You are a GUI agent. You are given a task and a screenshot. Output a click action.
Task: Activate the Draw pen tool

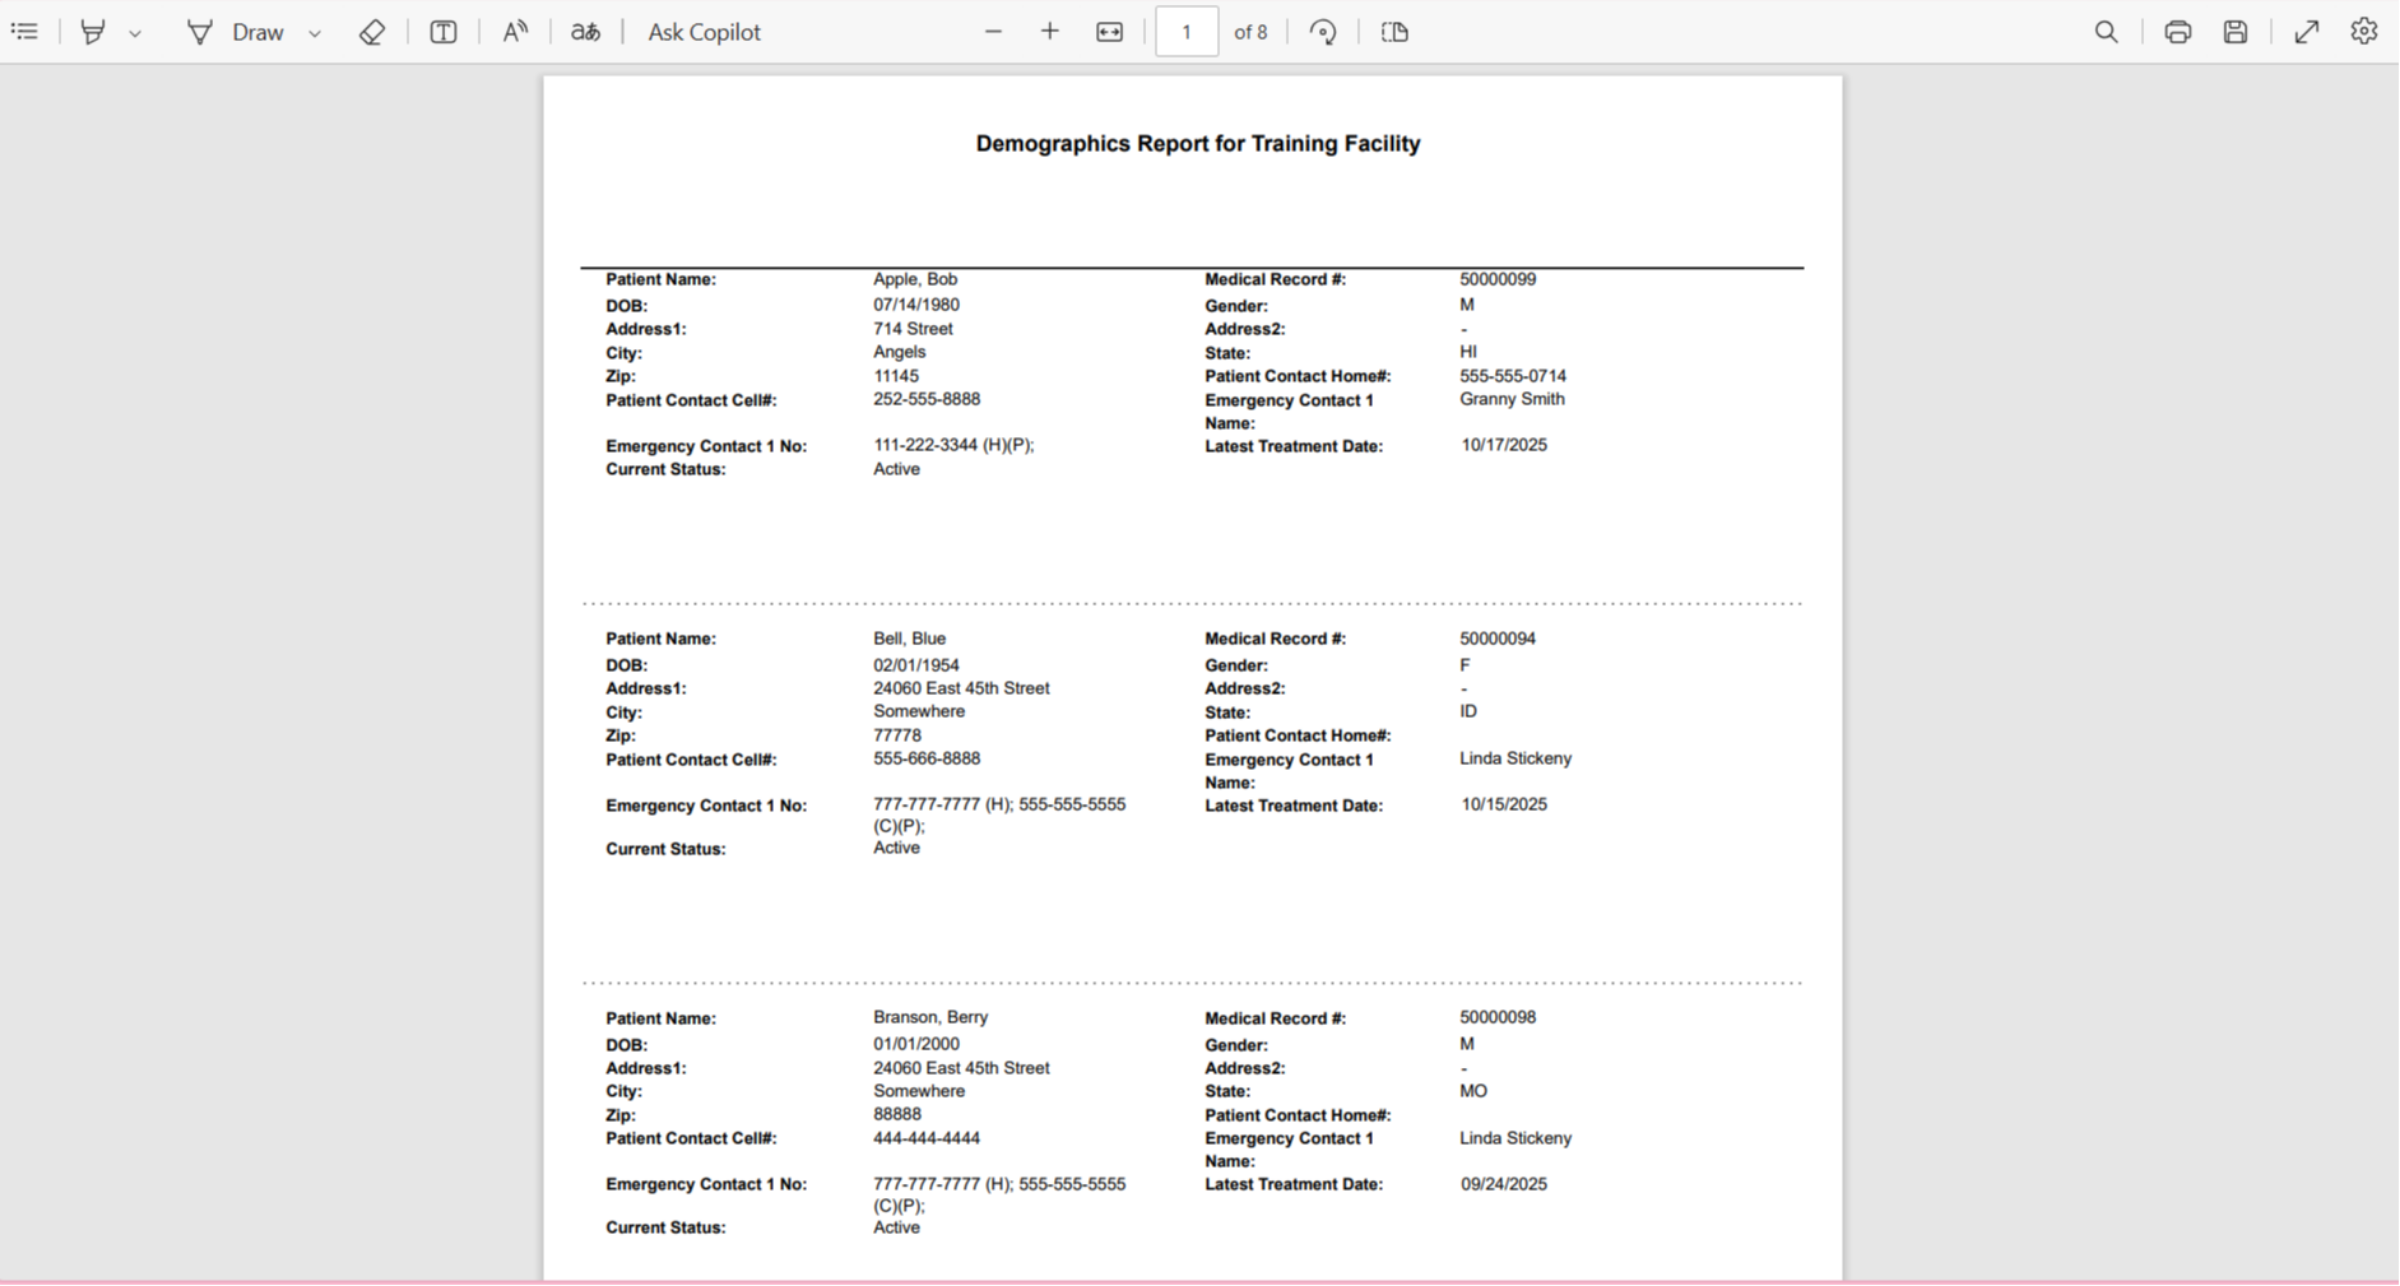(x=237, y=32)
